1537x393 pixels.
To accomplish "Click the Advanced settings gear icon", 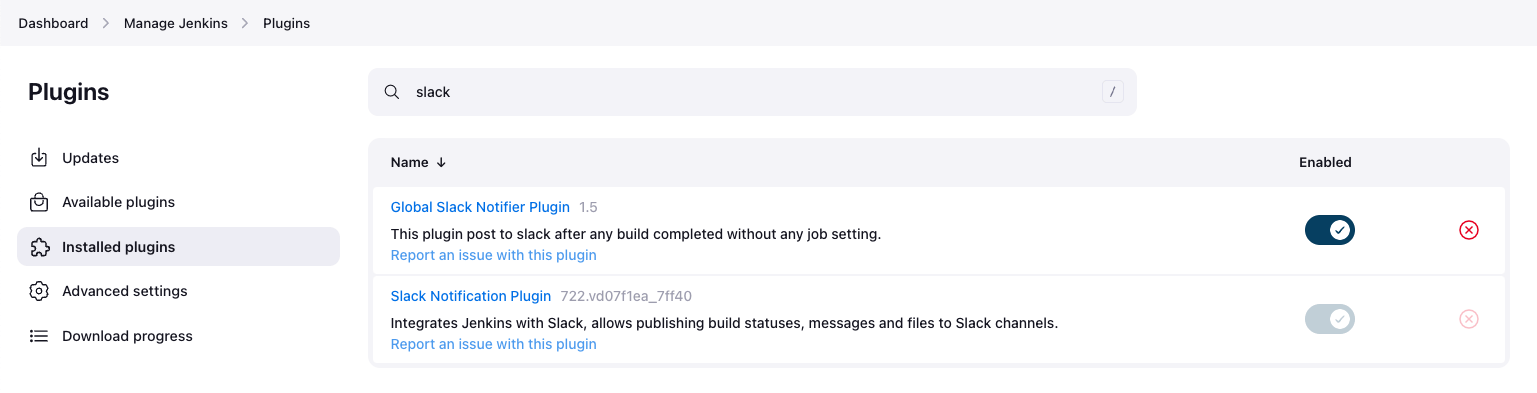I will click(x=39, y=291).
